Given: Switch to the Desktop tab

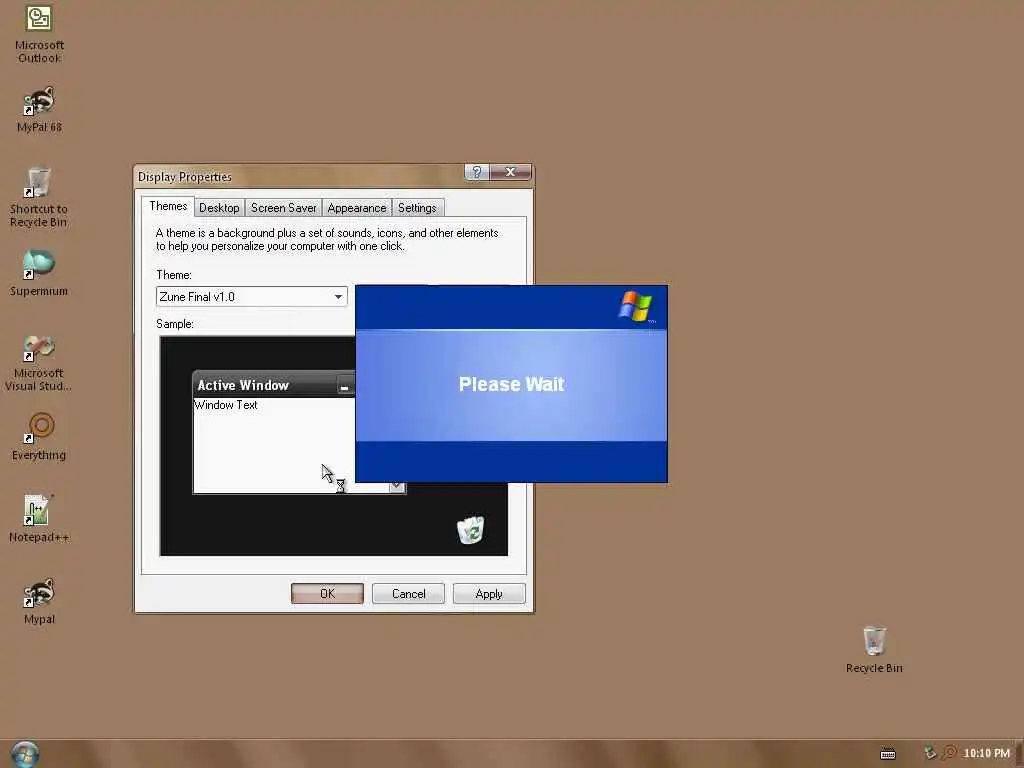Looking at the screenshot, I should pos(219,208).
